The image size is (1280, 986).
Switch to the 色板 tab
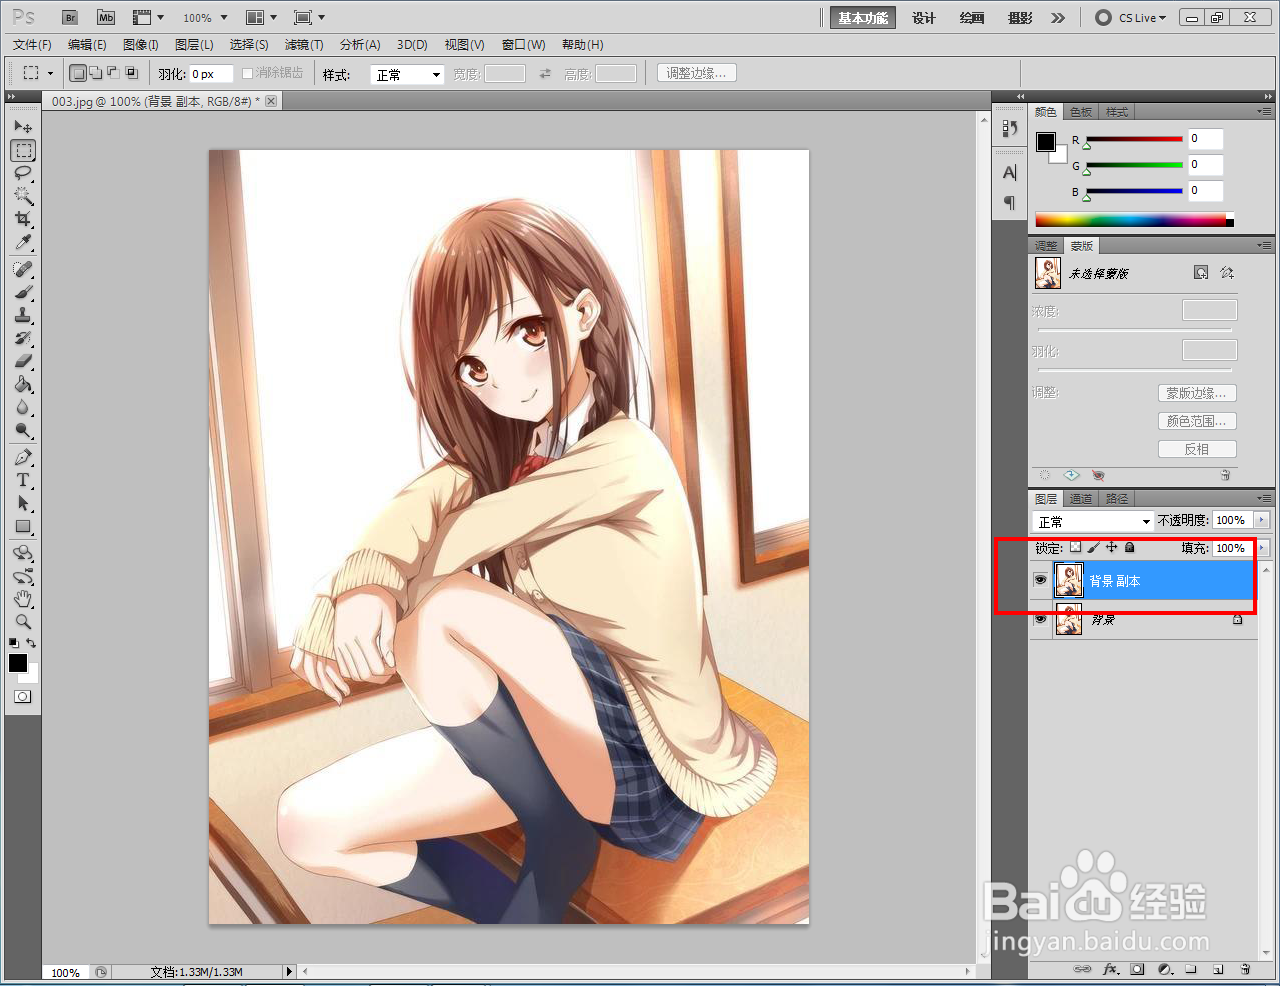1082,112
